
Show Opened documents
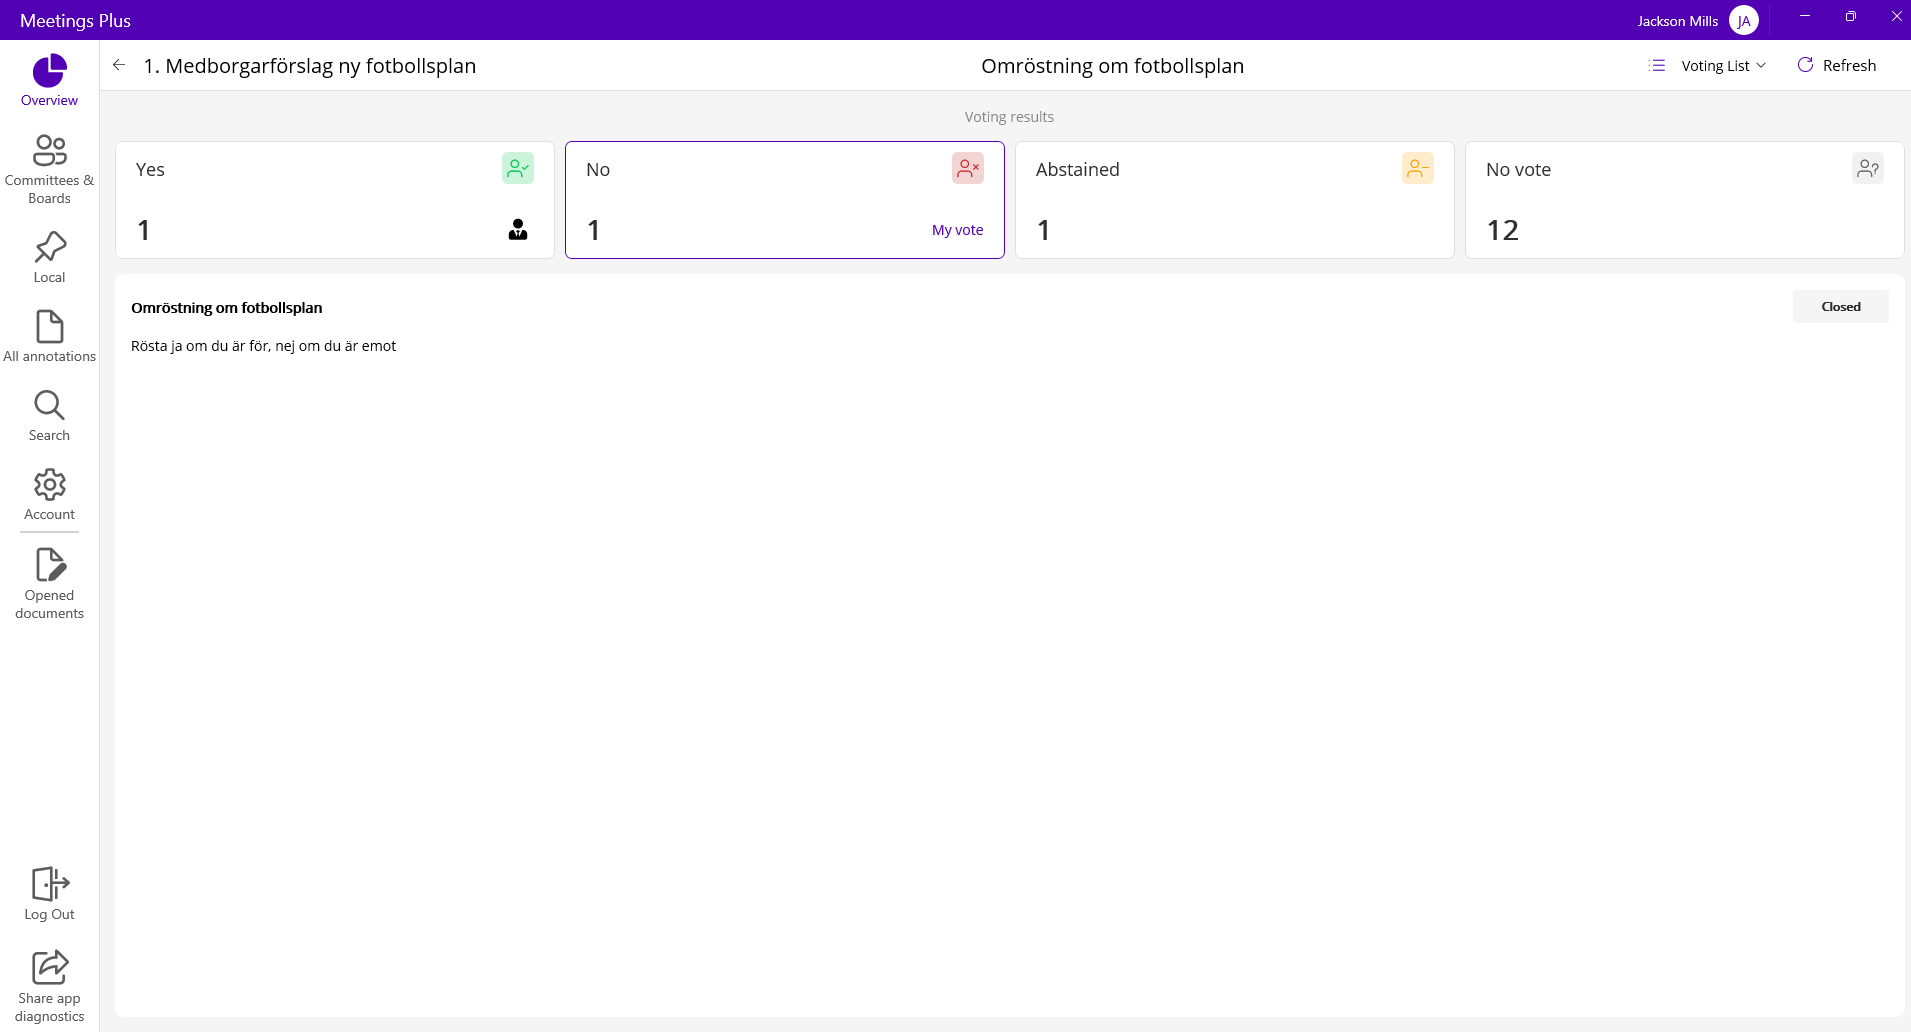point(49,583)
